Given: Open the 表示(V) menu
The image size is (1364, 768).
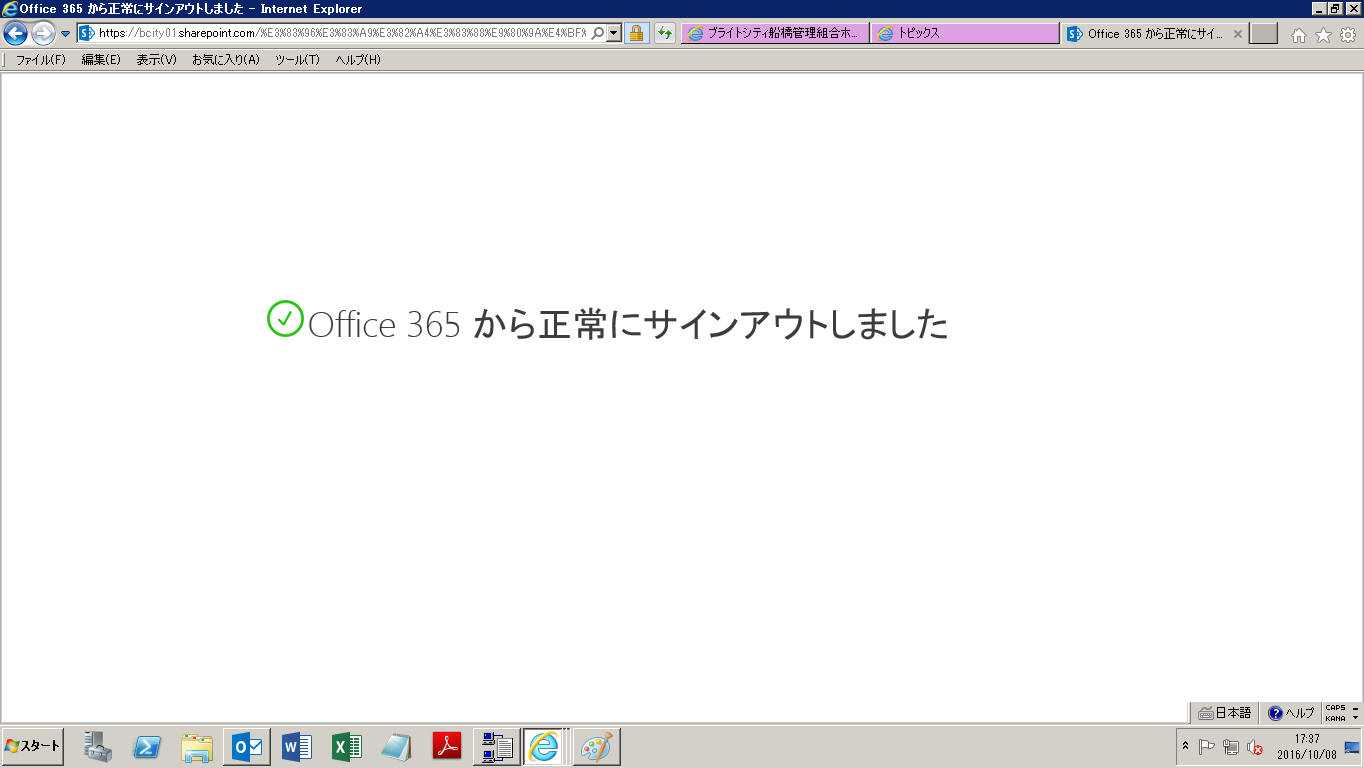Looking at the screenshot, I should coord(156,60).
